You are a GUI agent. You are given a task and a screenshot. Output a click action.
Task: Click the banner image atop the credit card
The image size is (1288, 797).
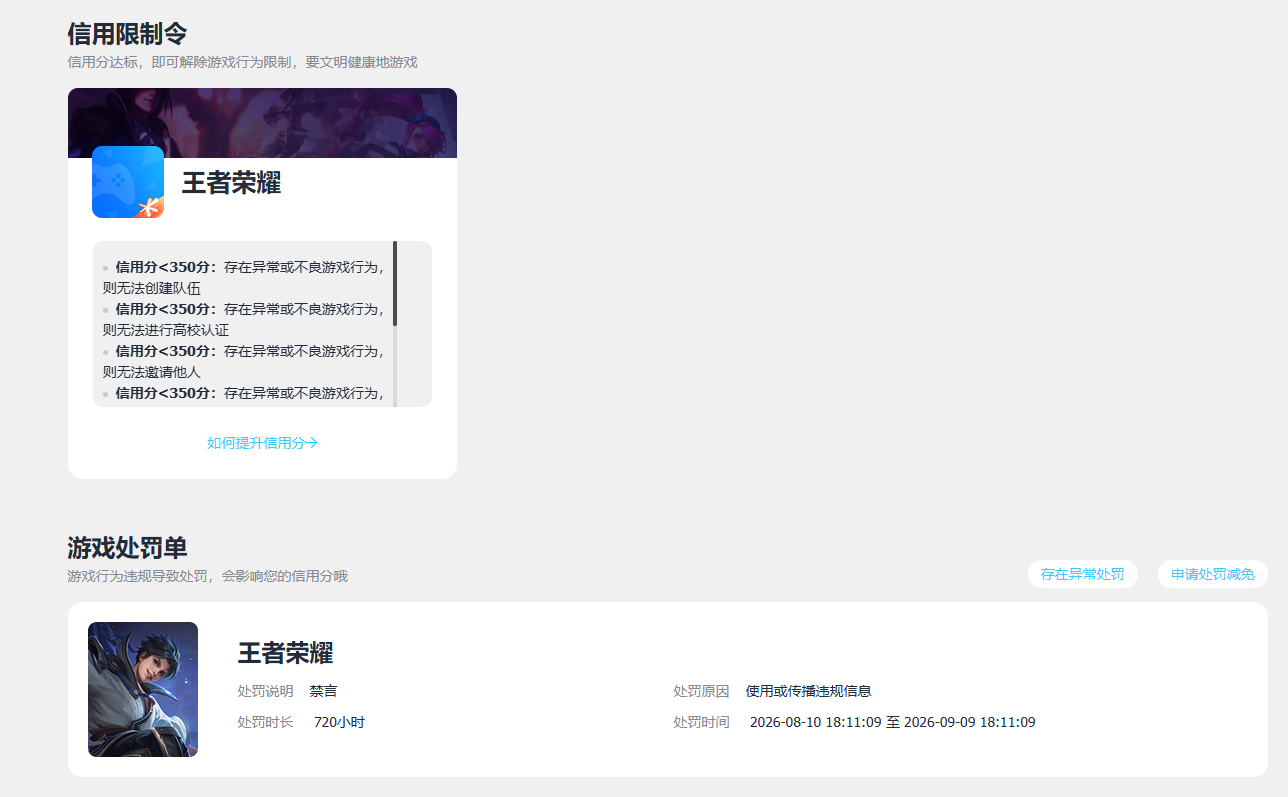(262, 123)
